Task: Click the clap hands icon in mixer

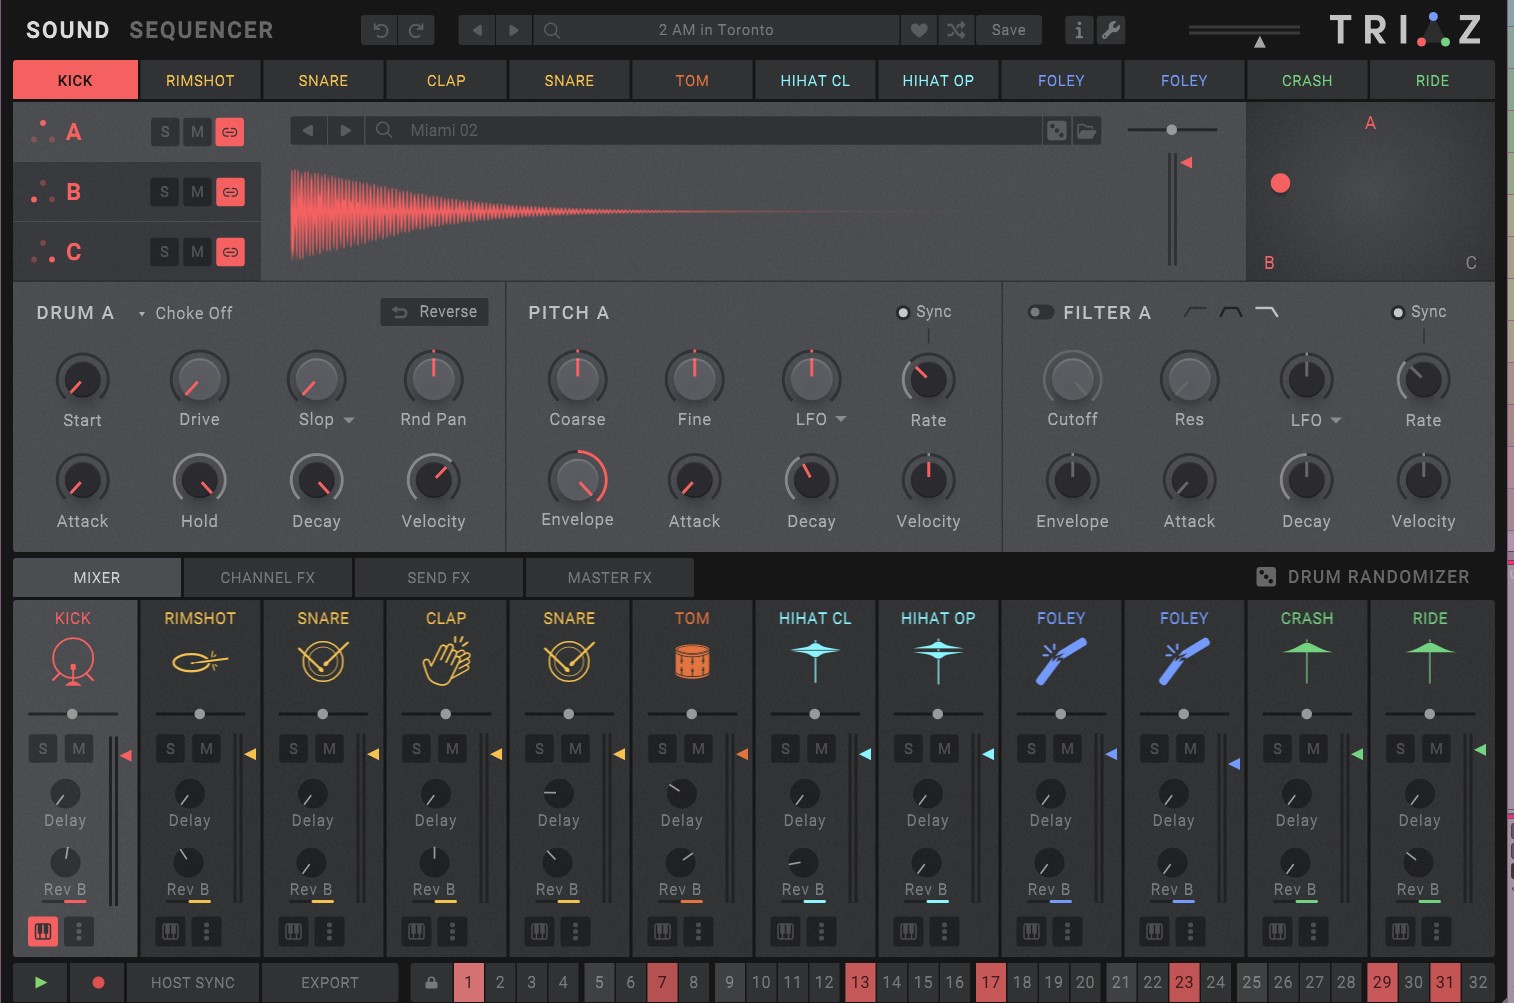Action: (446, 661)
